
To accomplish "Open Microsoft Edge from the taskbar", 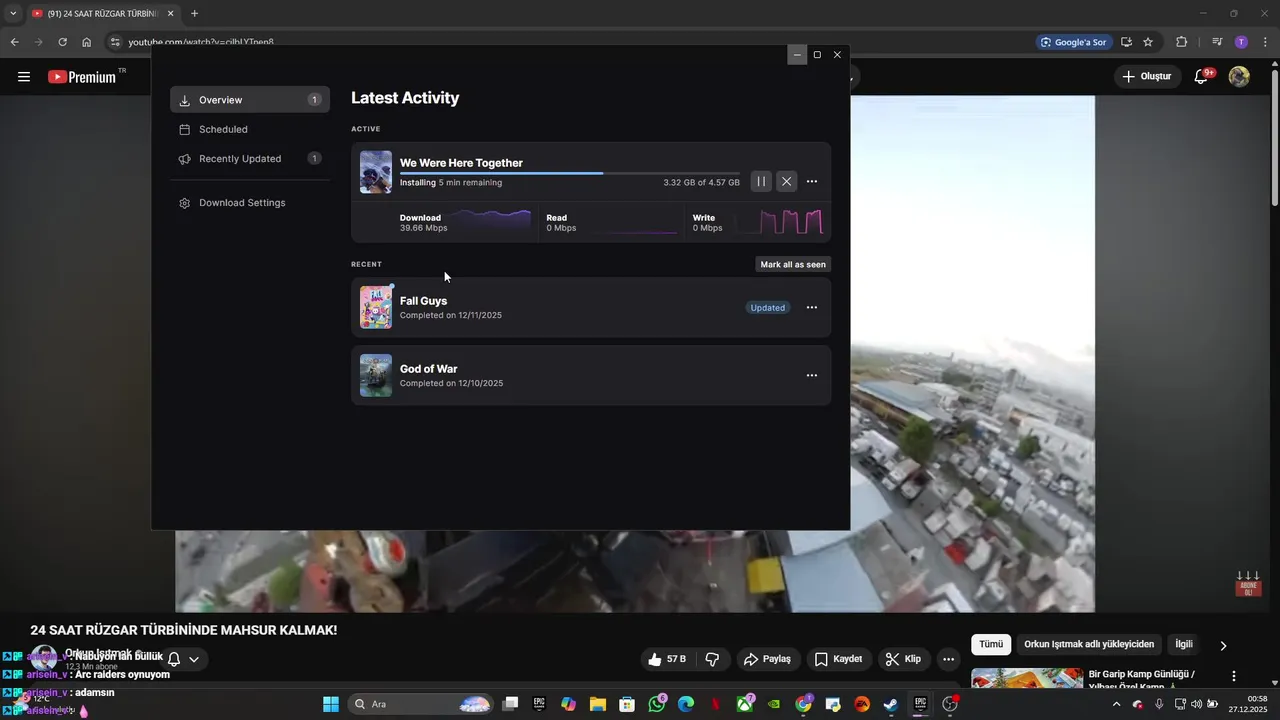I will [x=686, y=704].
